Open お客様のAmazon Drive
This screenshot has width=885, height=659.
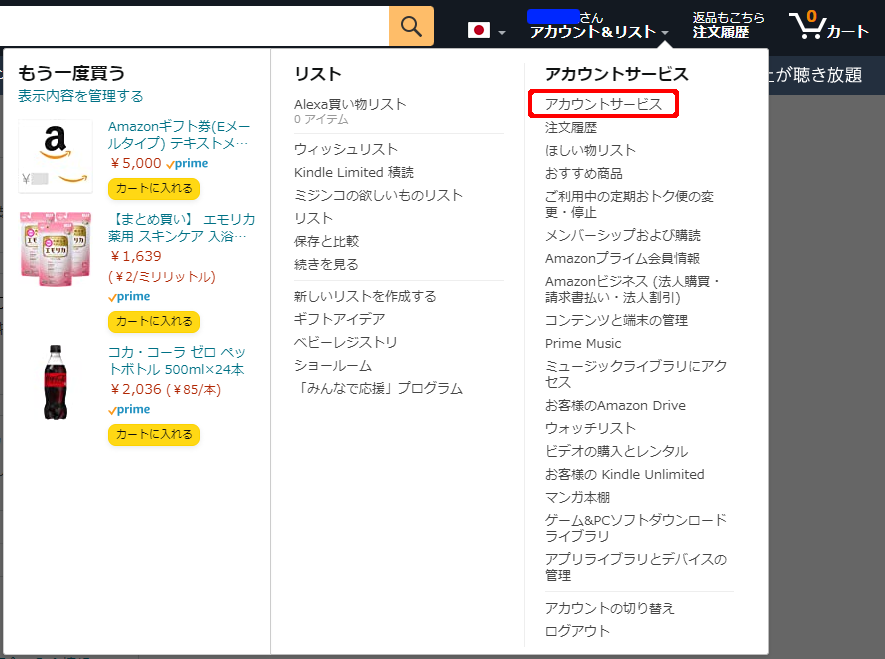(615, 406)
